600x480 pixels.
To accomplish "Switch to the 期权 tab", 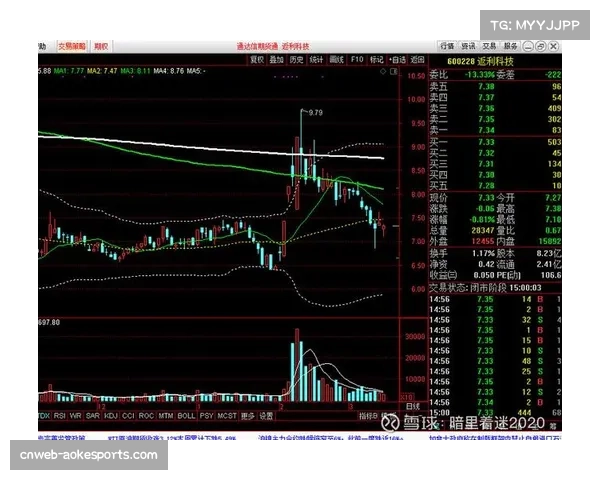I will (x=100, y=46).
